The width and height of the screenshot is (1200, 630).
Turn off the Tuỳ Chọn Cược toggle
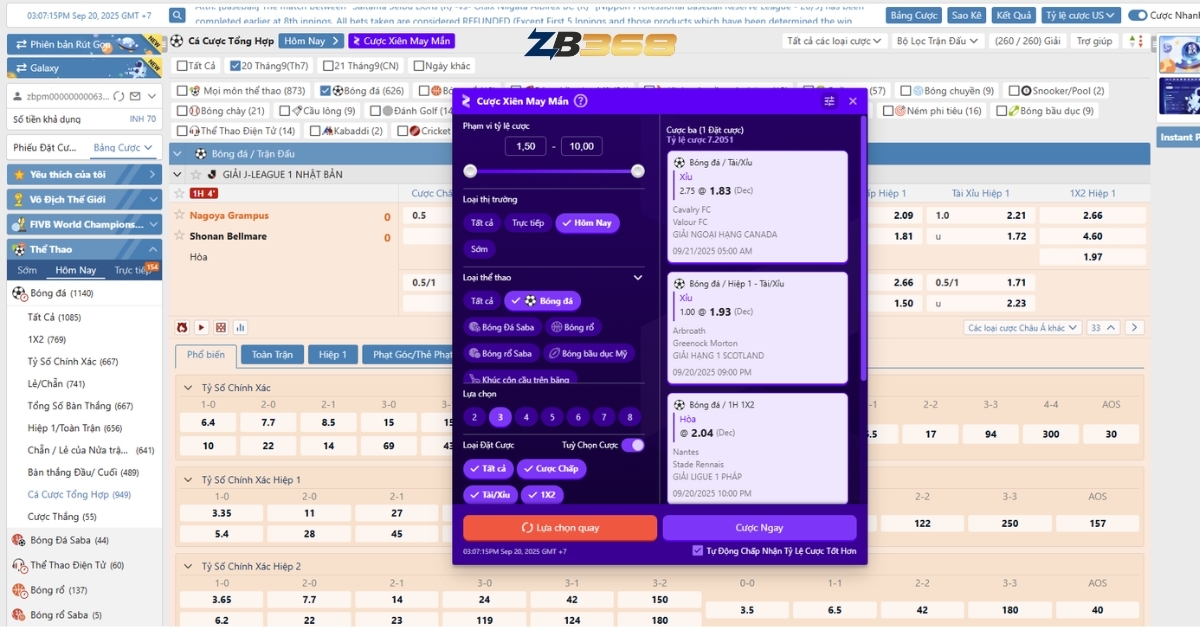pos(632,445)
